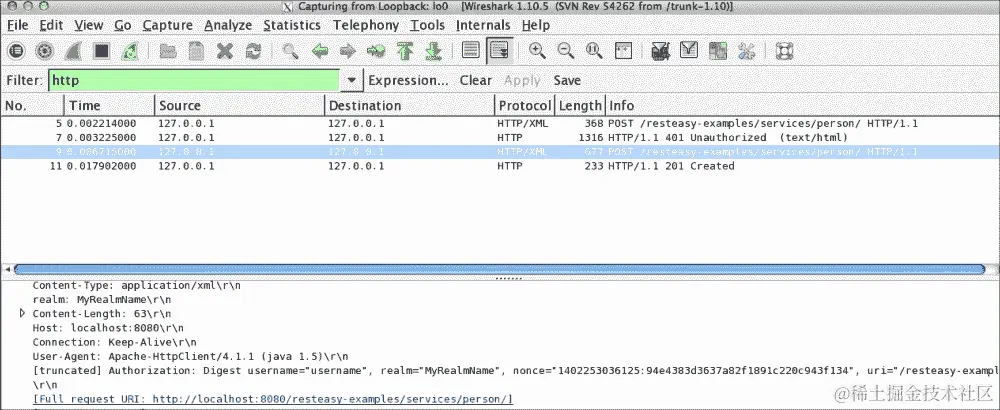Sort by the Protocol column header
The height and width of the screenshot is (410, 1000).
coord(525,105)
